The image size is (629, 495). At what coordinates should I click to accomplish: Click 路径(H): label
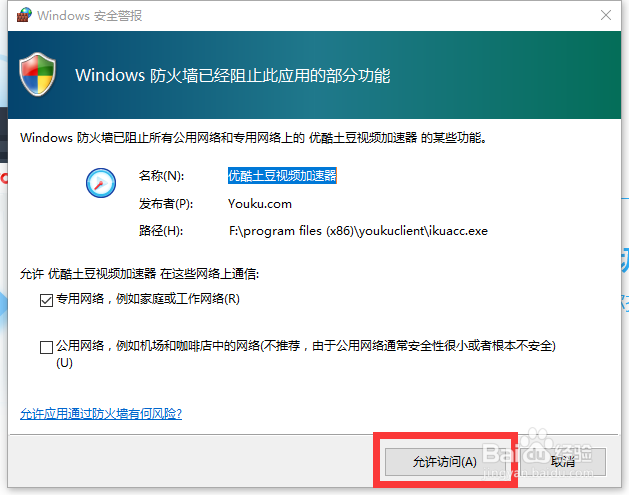[x=161, y=231]
